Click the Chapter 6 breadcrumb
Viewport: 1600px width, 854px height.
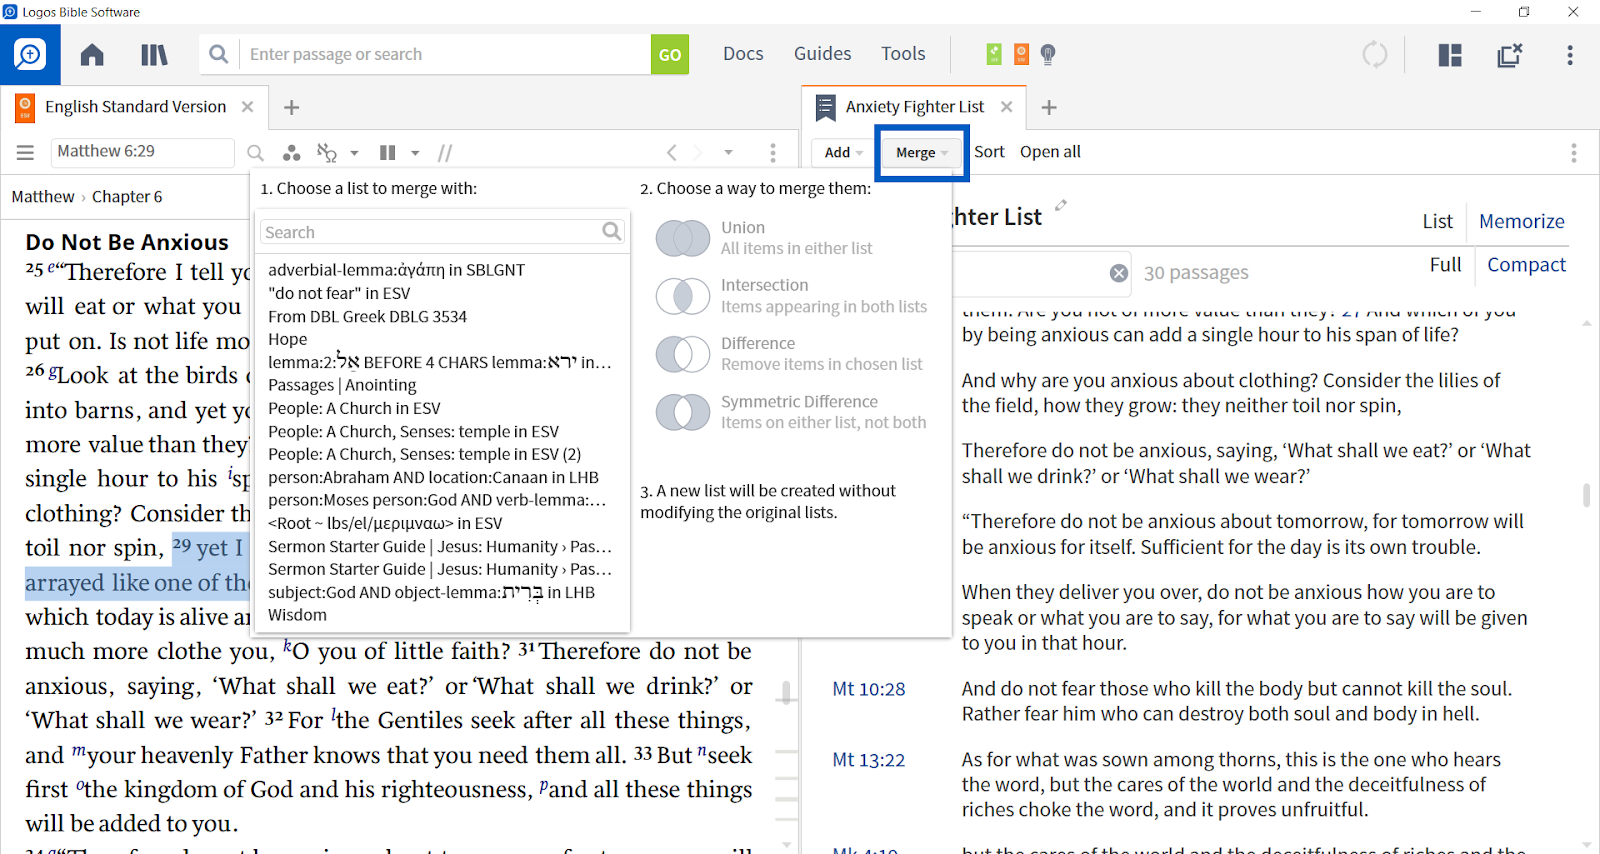pyautogui.click(x=127, y=197)
